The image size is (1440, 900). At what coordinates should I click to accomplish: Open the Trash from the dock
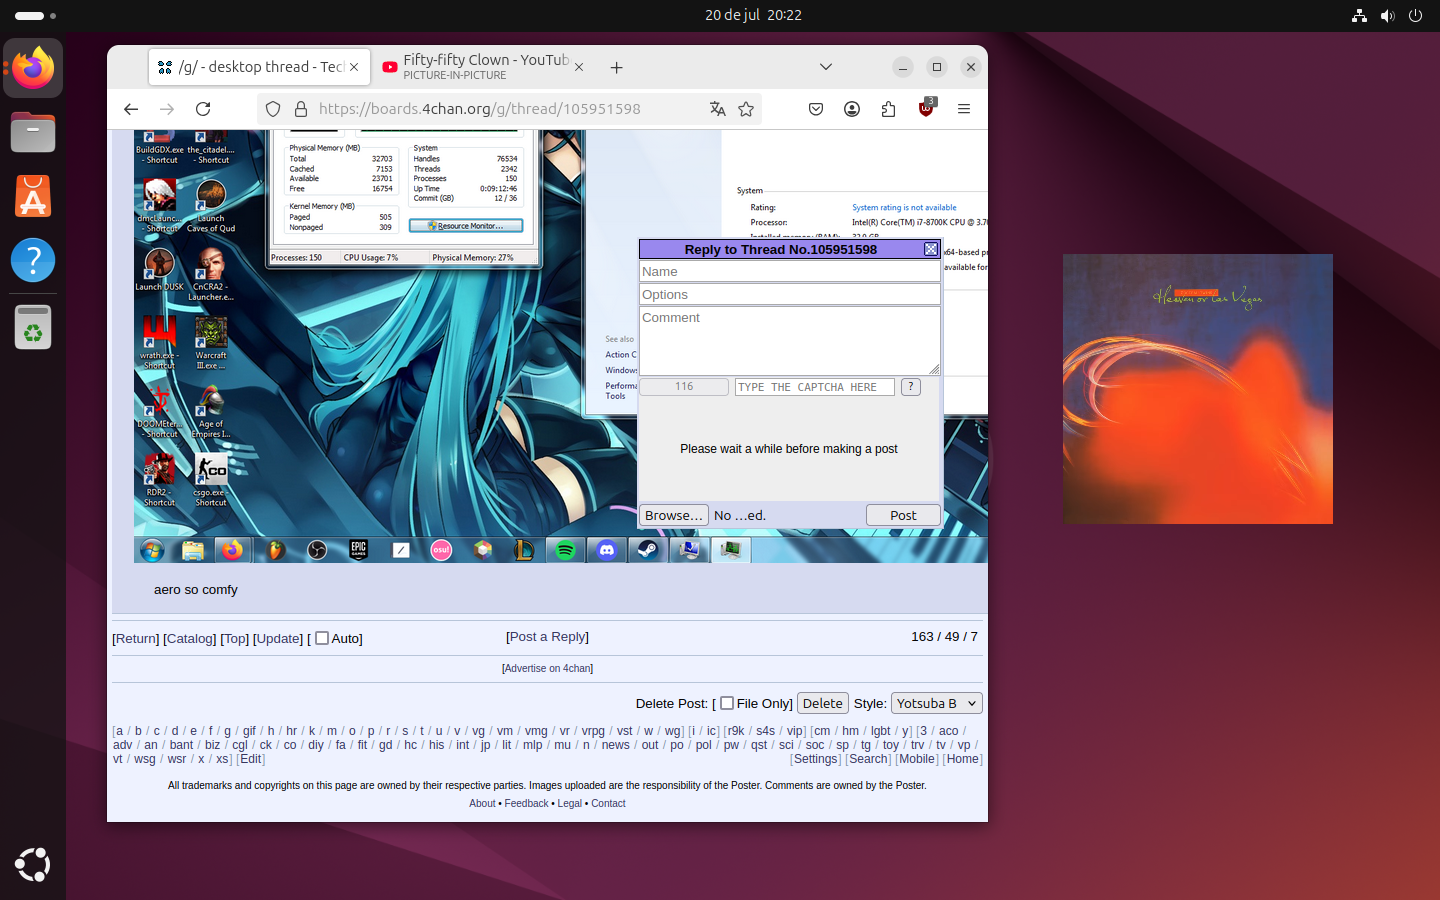[33, 326]
